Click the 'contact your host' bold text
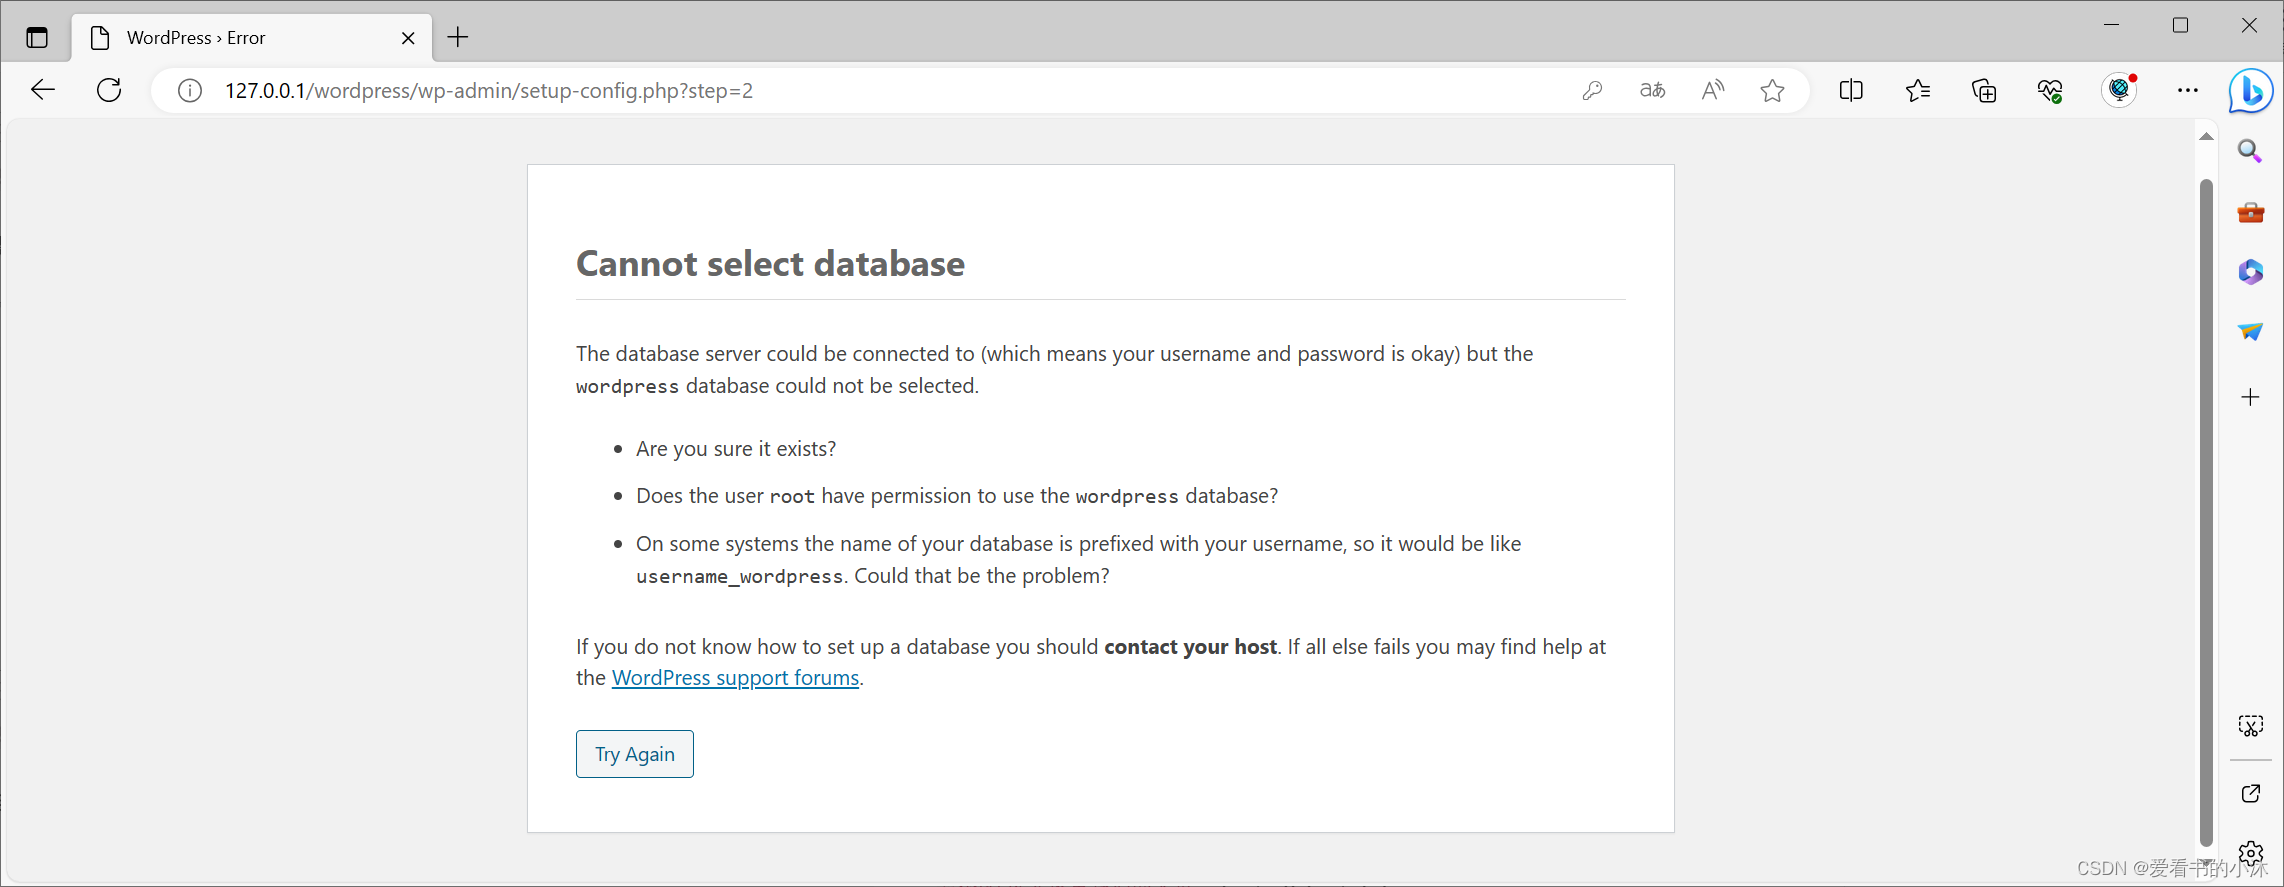Image resolution: width=2284 pixels, height=887 pixels. pyautogui.click(x=1190, y=647)
